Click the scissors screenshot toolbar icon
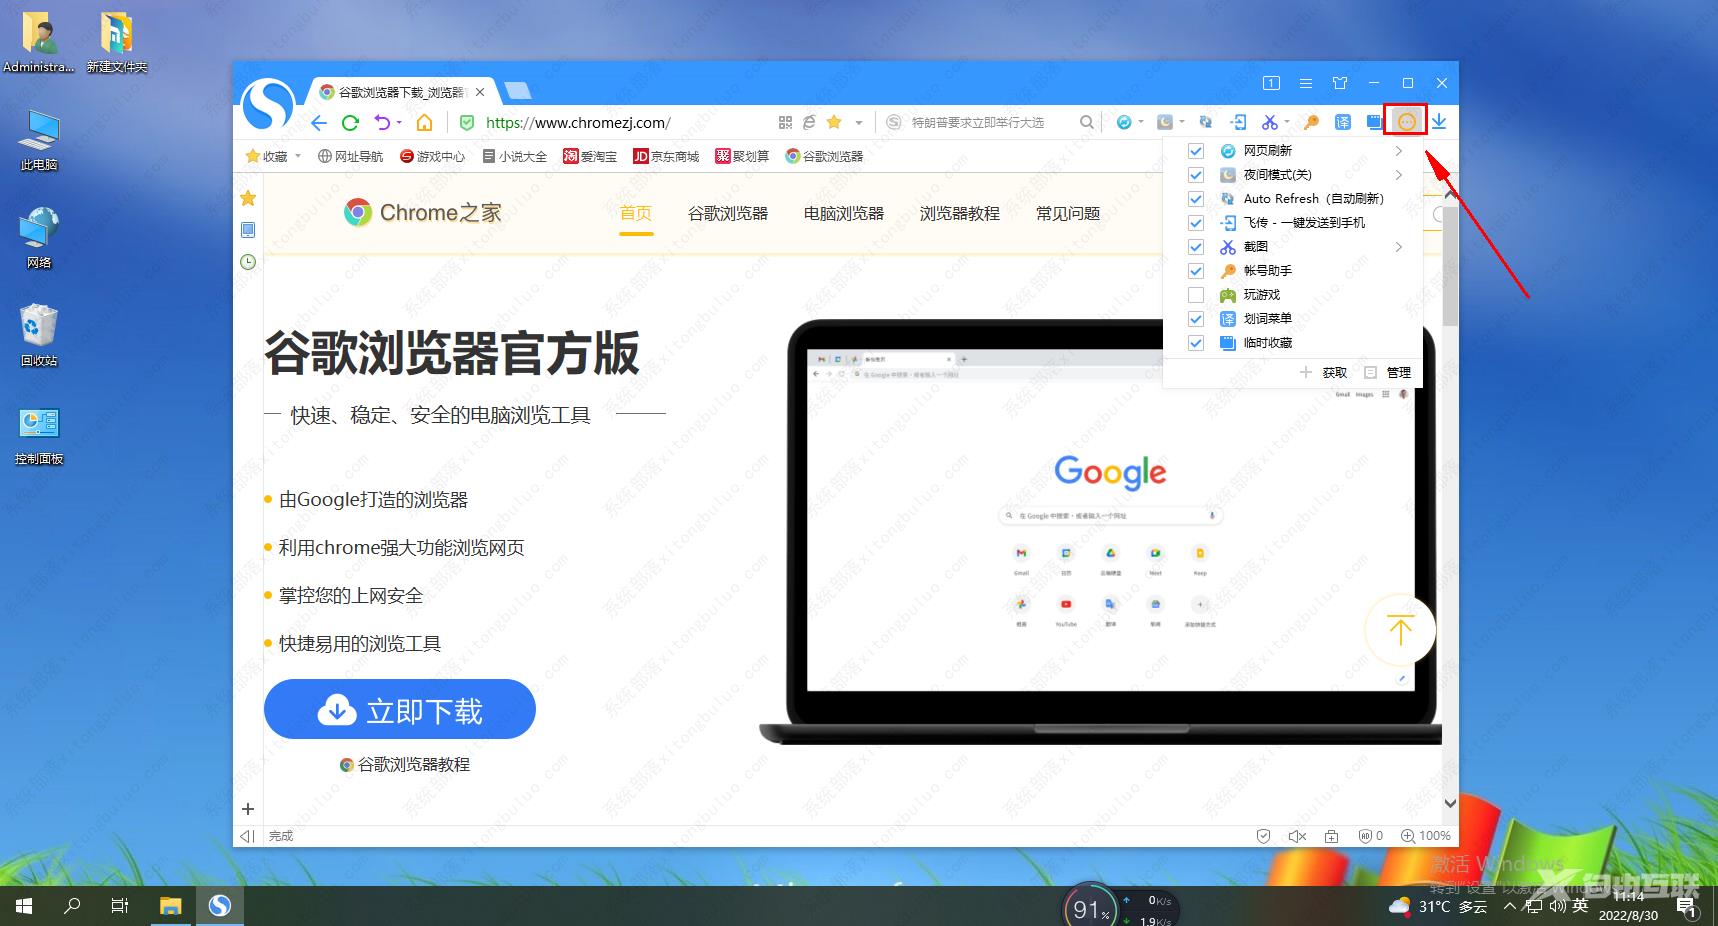 point(1269,122)
